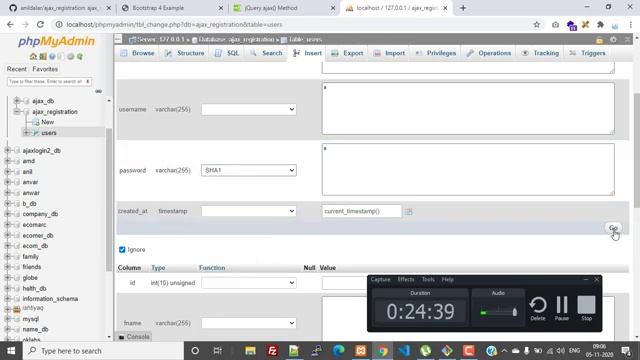
Task: Open the password function dropdown showing SHA1
Action: pos(249,170)
